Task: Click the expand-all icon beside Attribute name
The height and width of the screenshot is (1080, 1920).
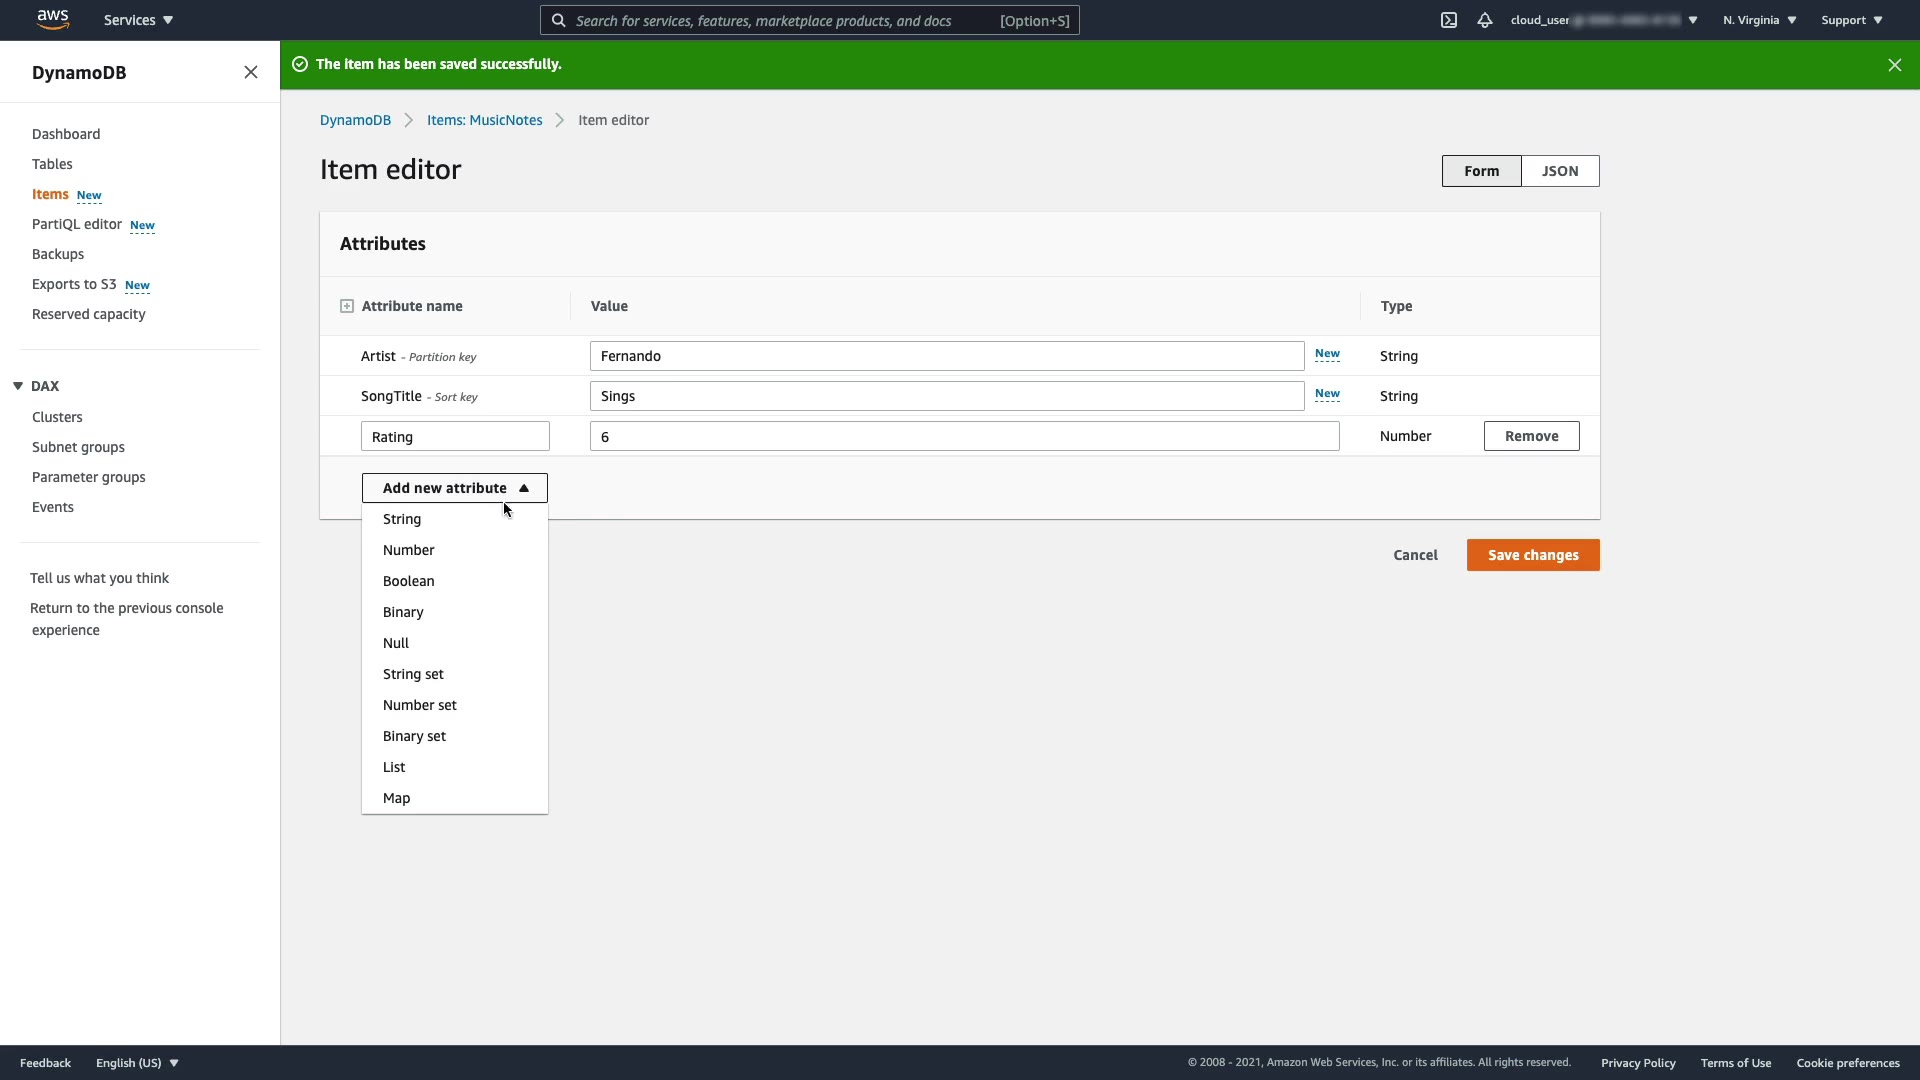Action: click(347, 306)
